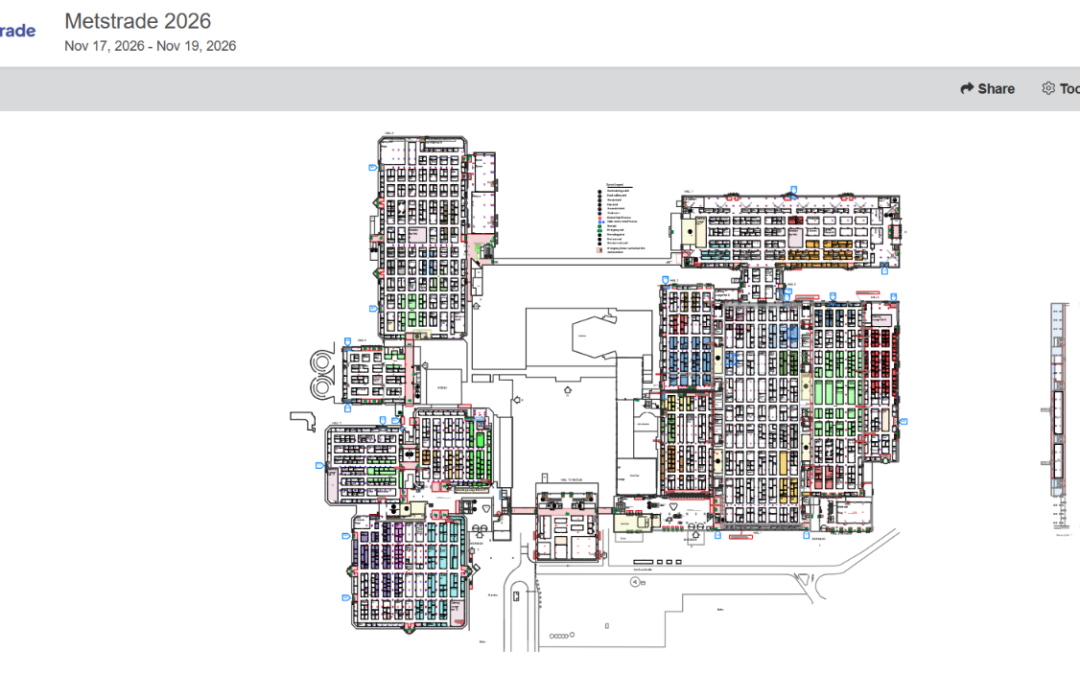Click the twin circular structures on the floor plan

pos(322,374)
